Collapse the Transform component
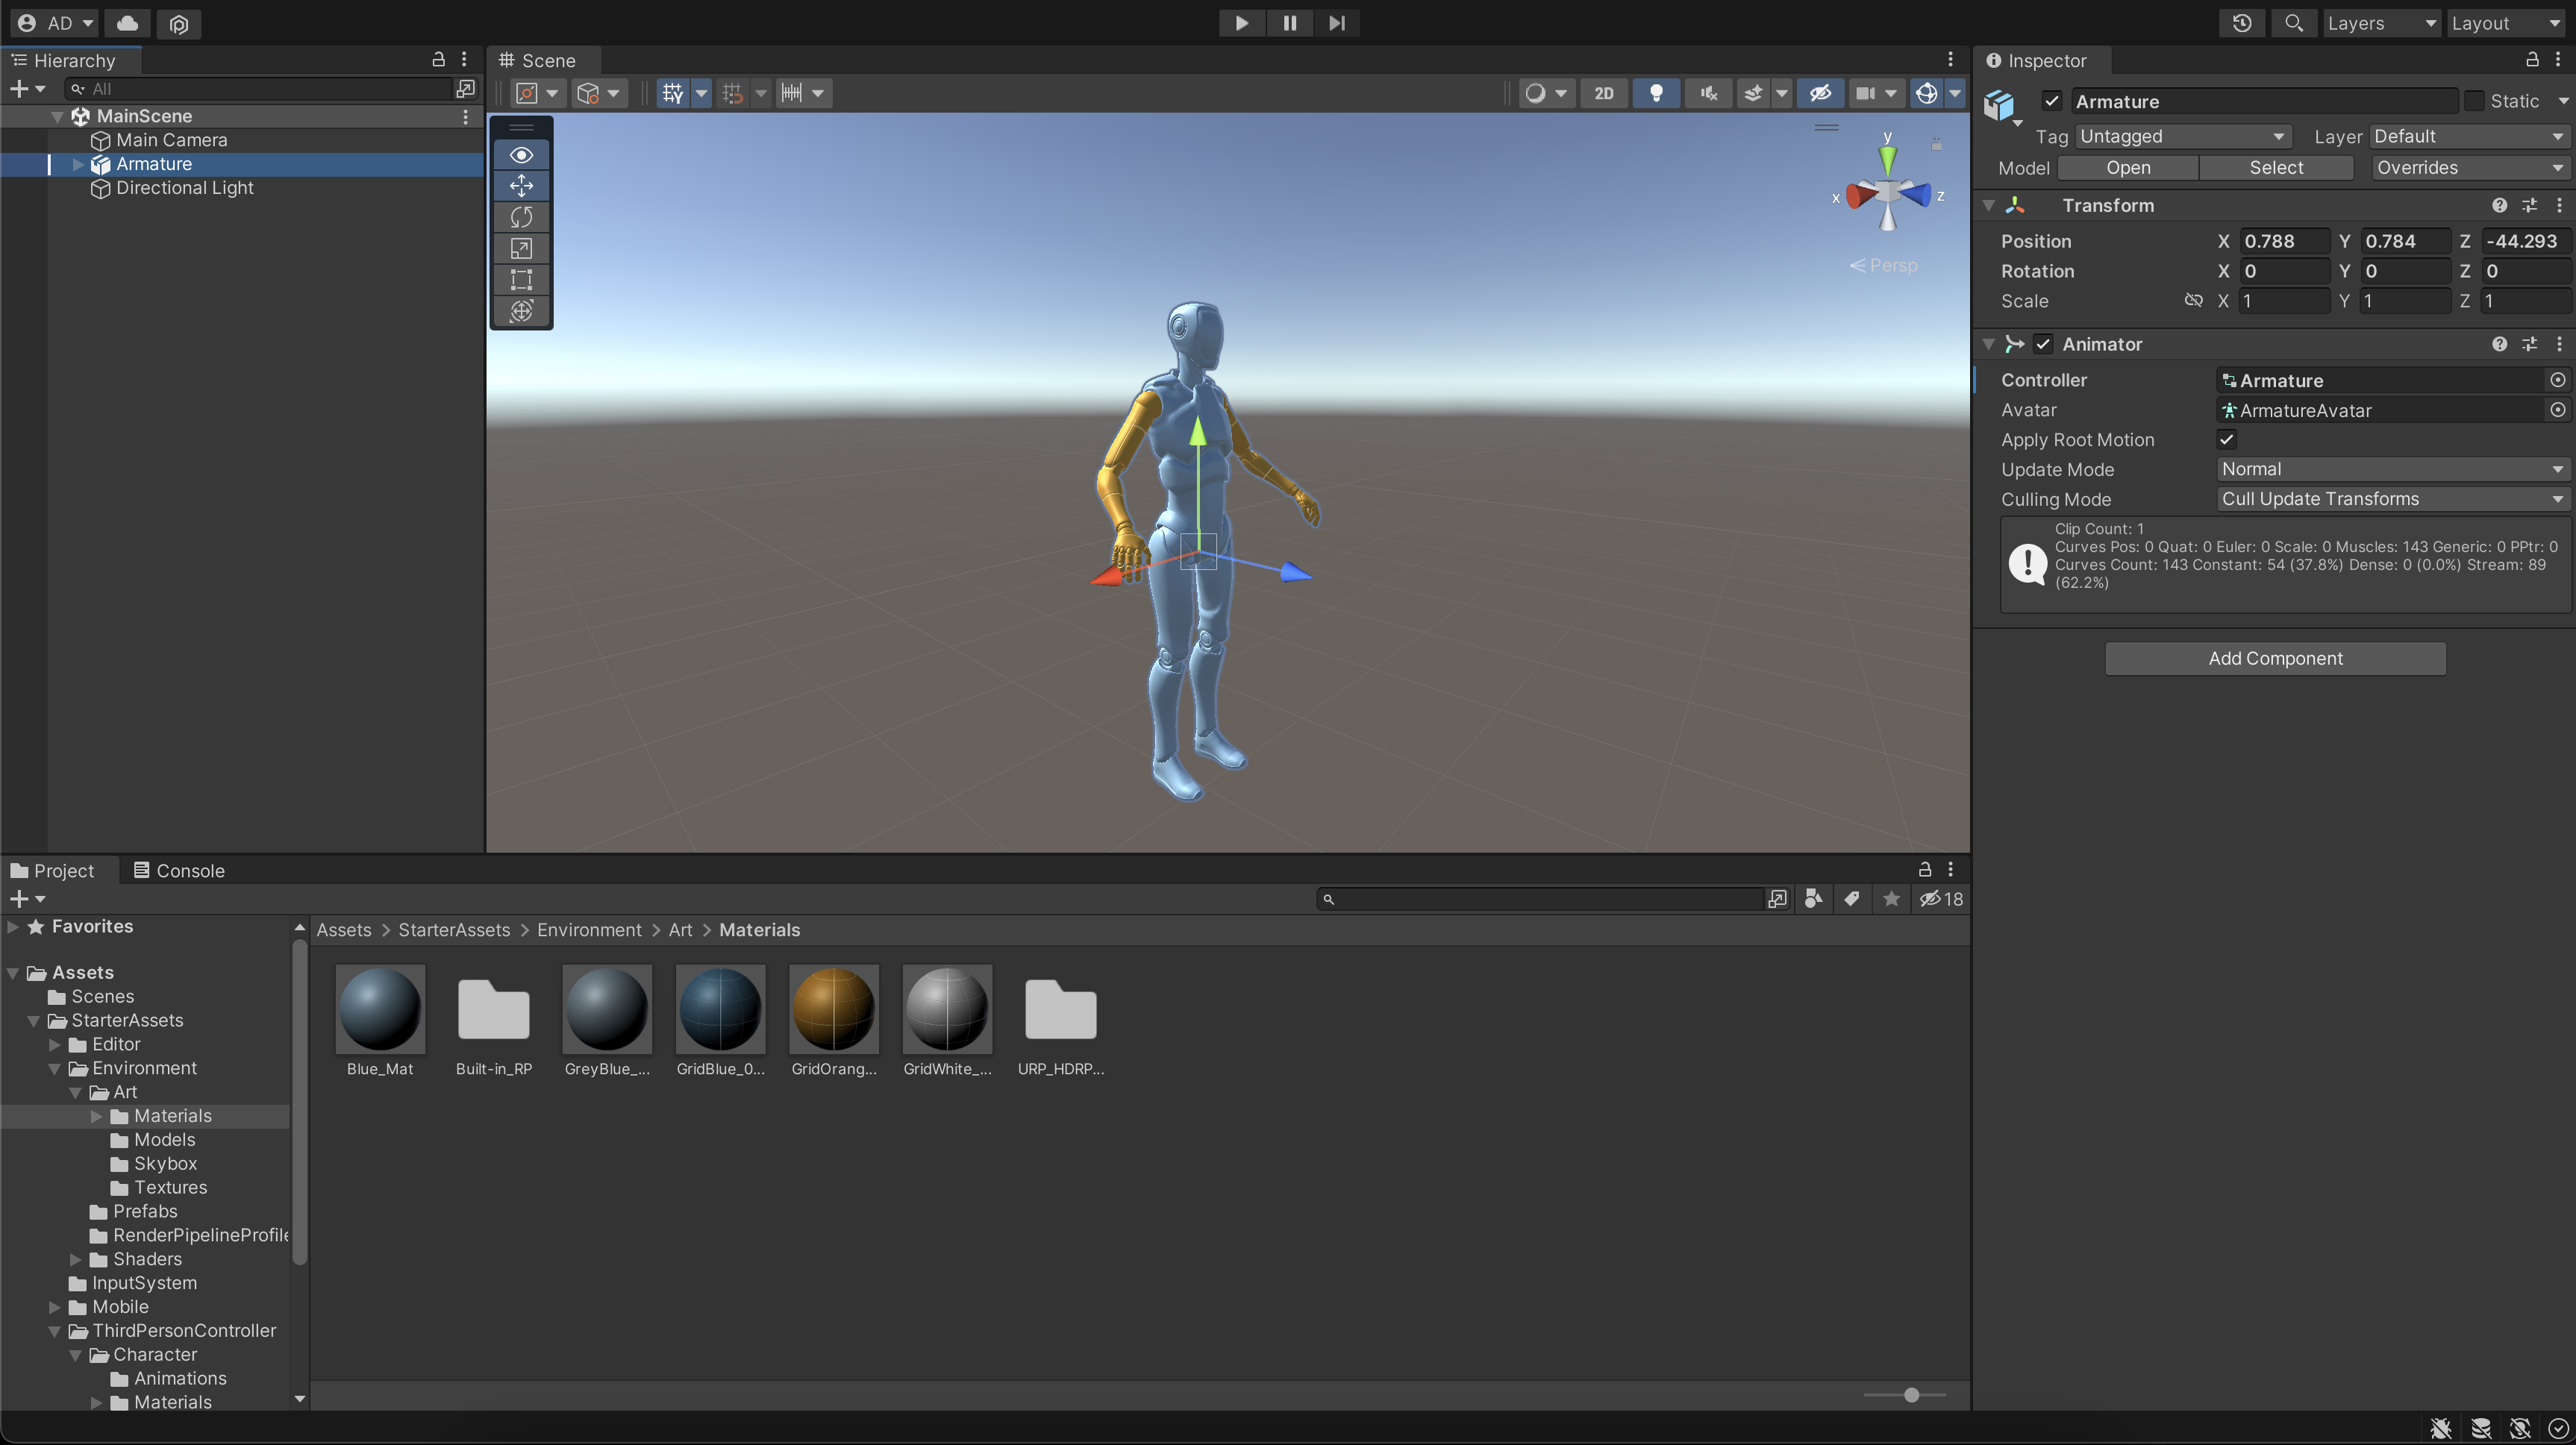Image resolution: width=2576 pixels, height=1445 pixels. (1989, 205)
